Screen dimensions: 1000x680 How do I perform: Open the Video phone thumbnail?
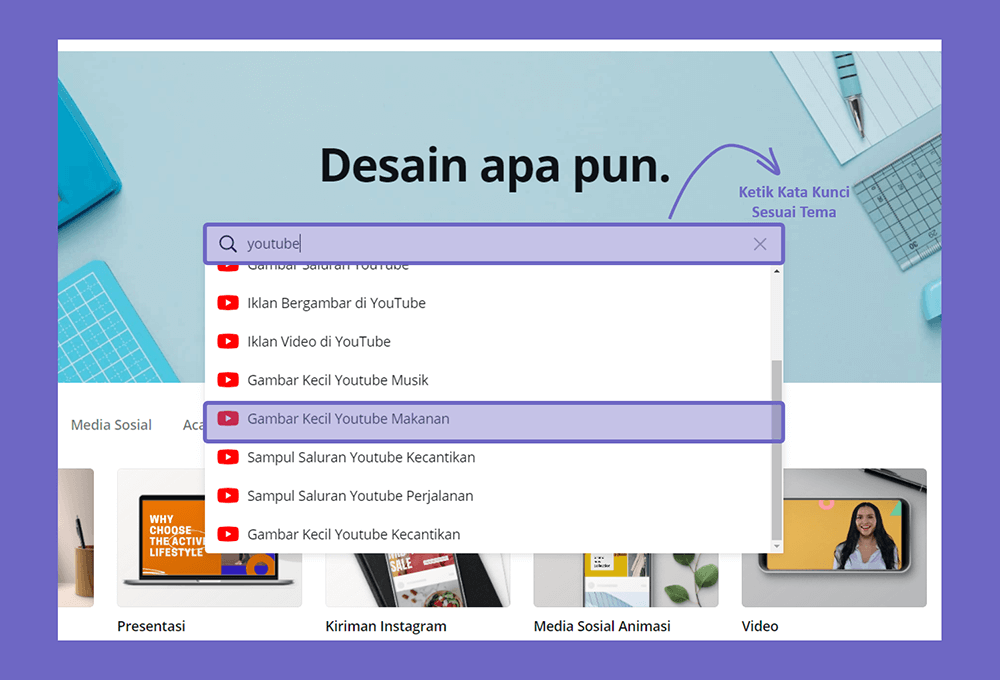(834, 538)
